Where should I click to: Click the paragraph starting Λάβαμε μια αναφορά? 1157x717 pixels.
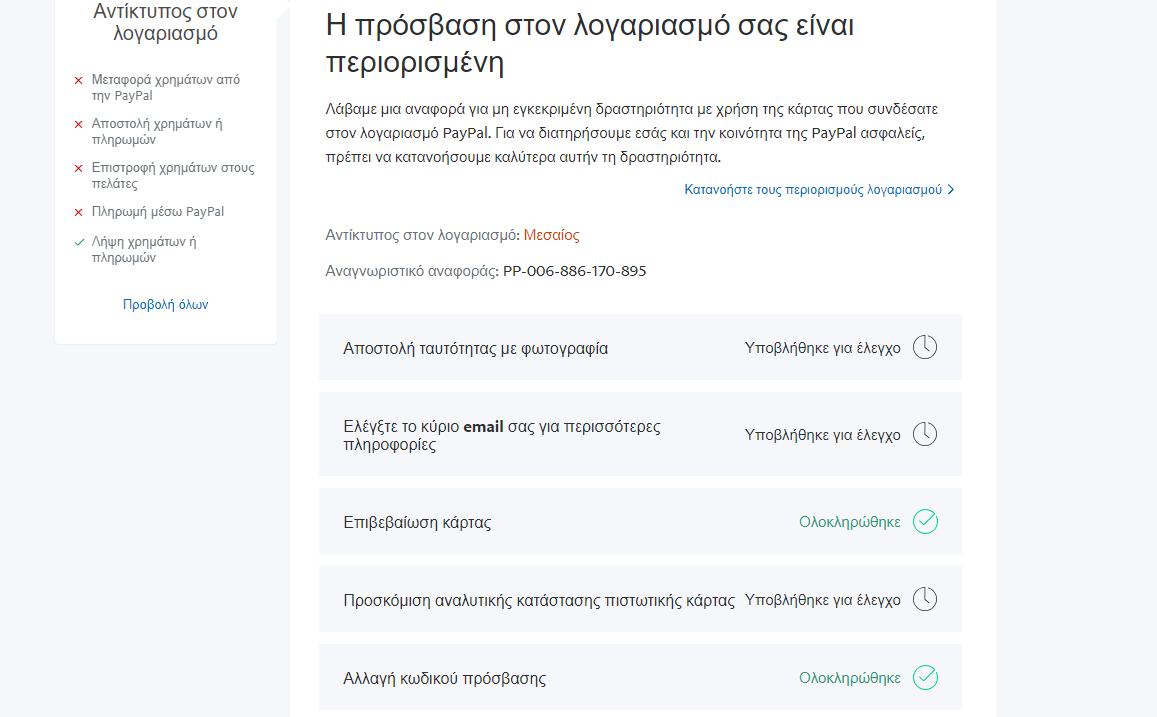click(x=632, y=133)
